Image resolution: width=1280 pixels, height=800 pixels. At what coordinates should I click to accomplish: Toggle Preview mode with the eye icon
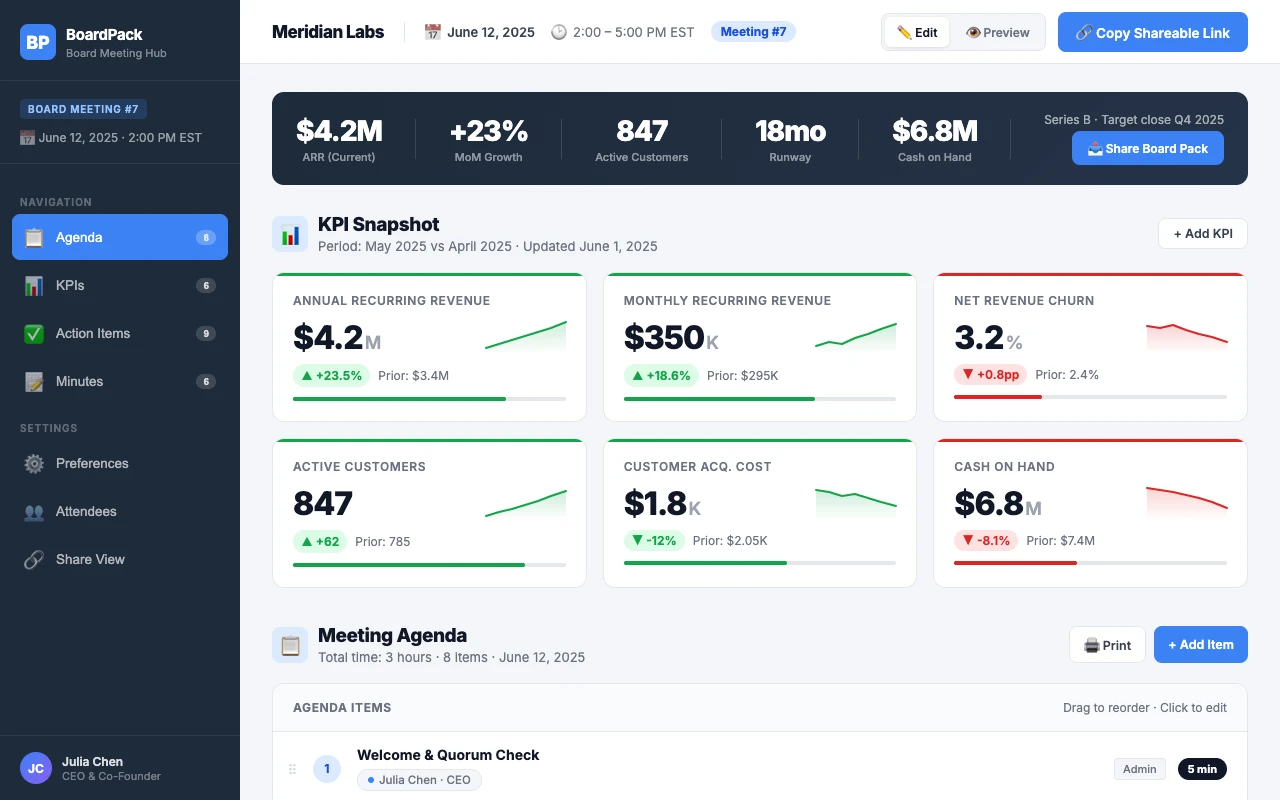(x=997, y=32)
